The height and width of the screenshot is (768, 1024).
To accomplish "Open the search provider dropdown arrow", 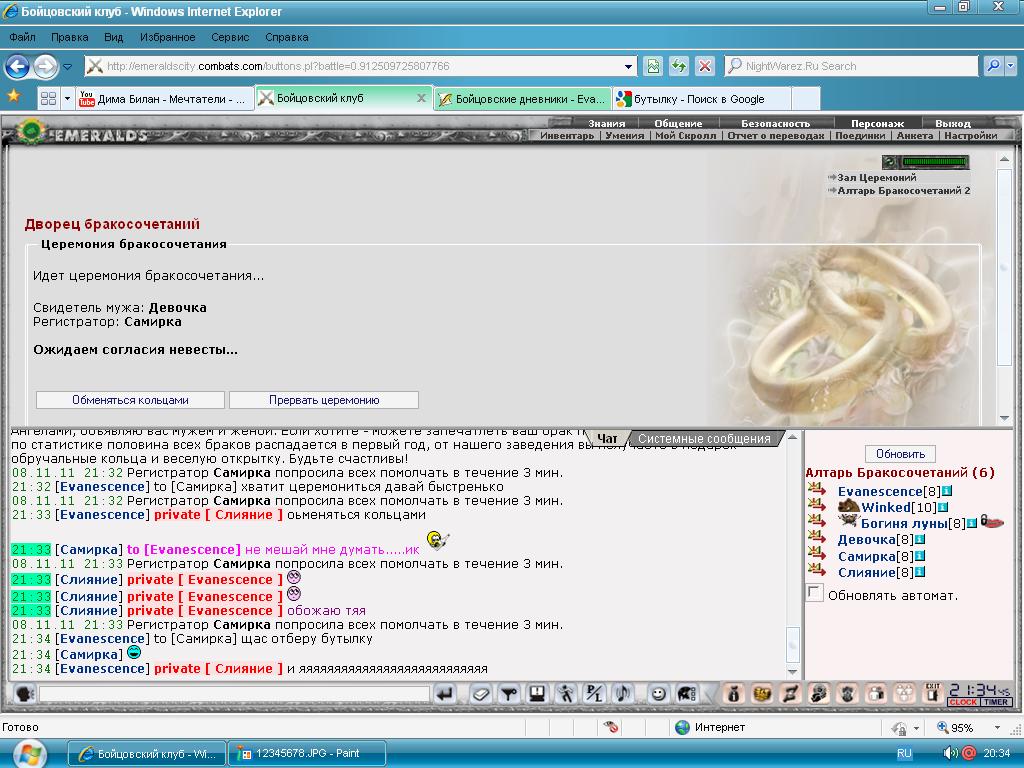I will tap(1010, 65).
